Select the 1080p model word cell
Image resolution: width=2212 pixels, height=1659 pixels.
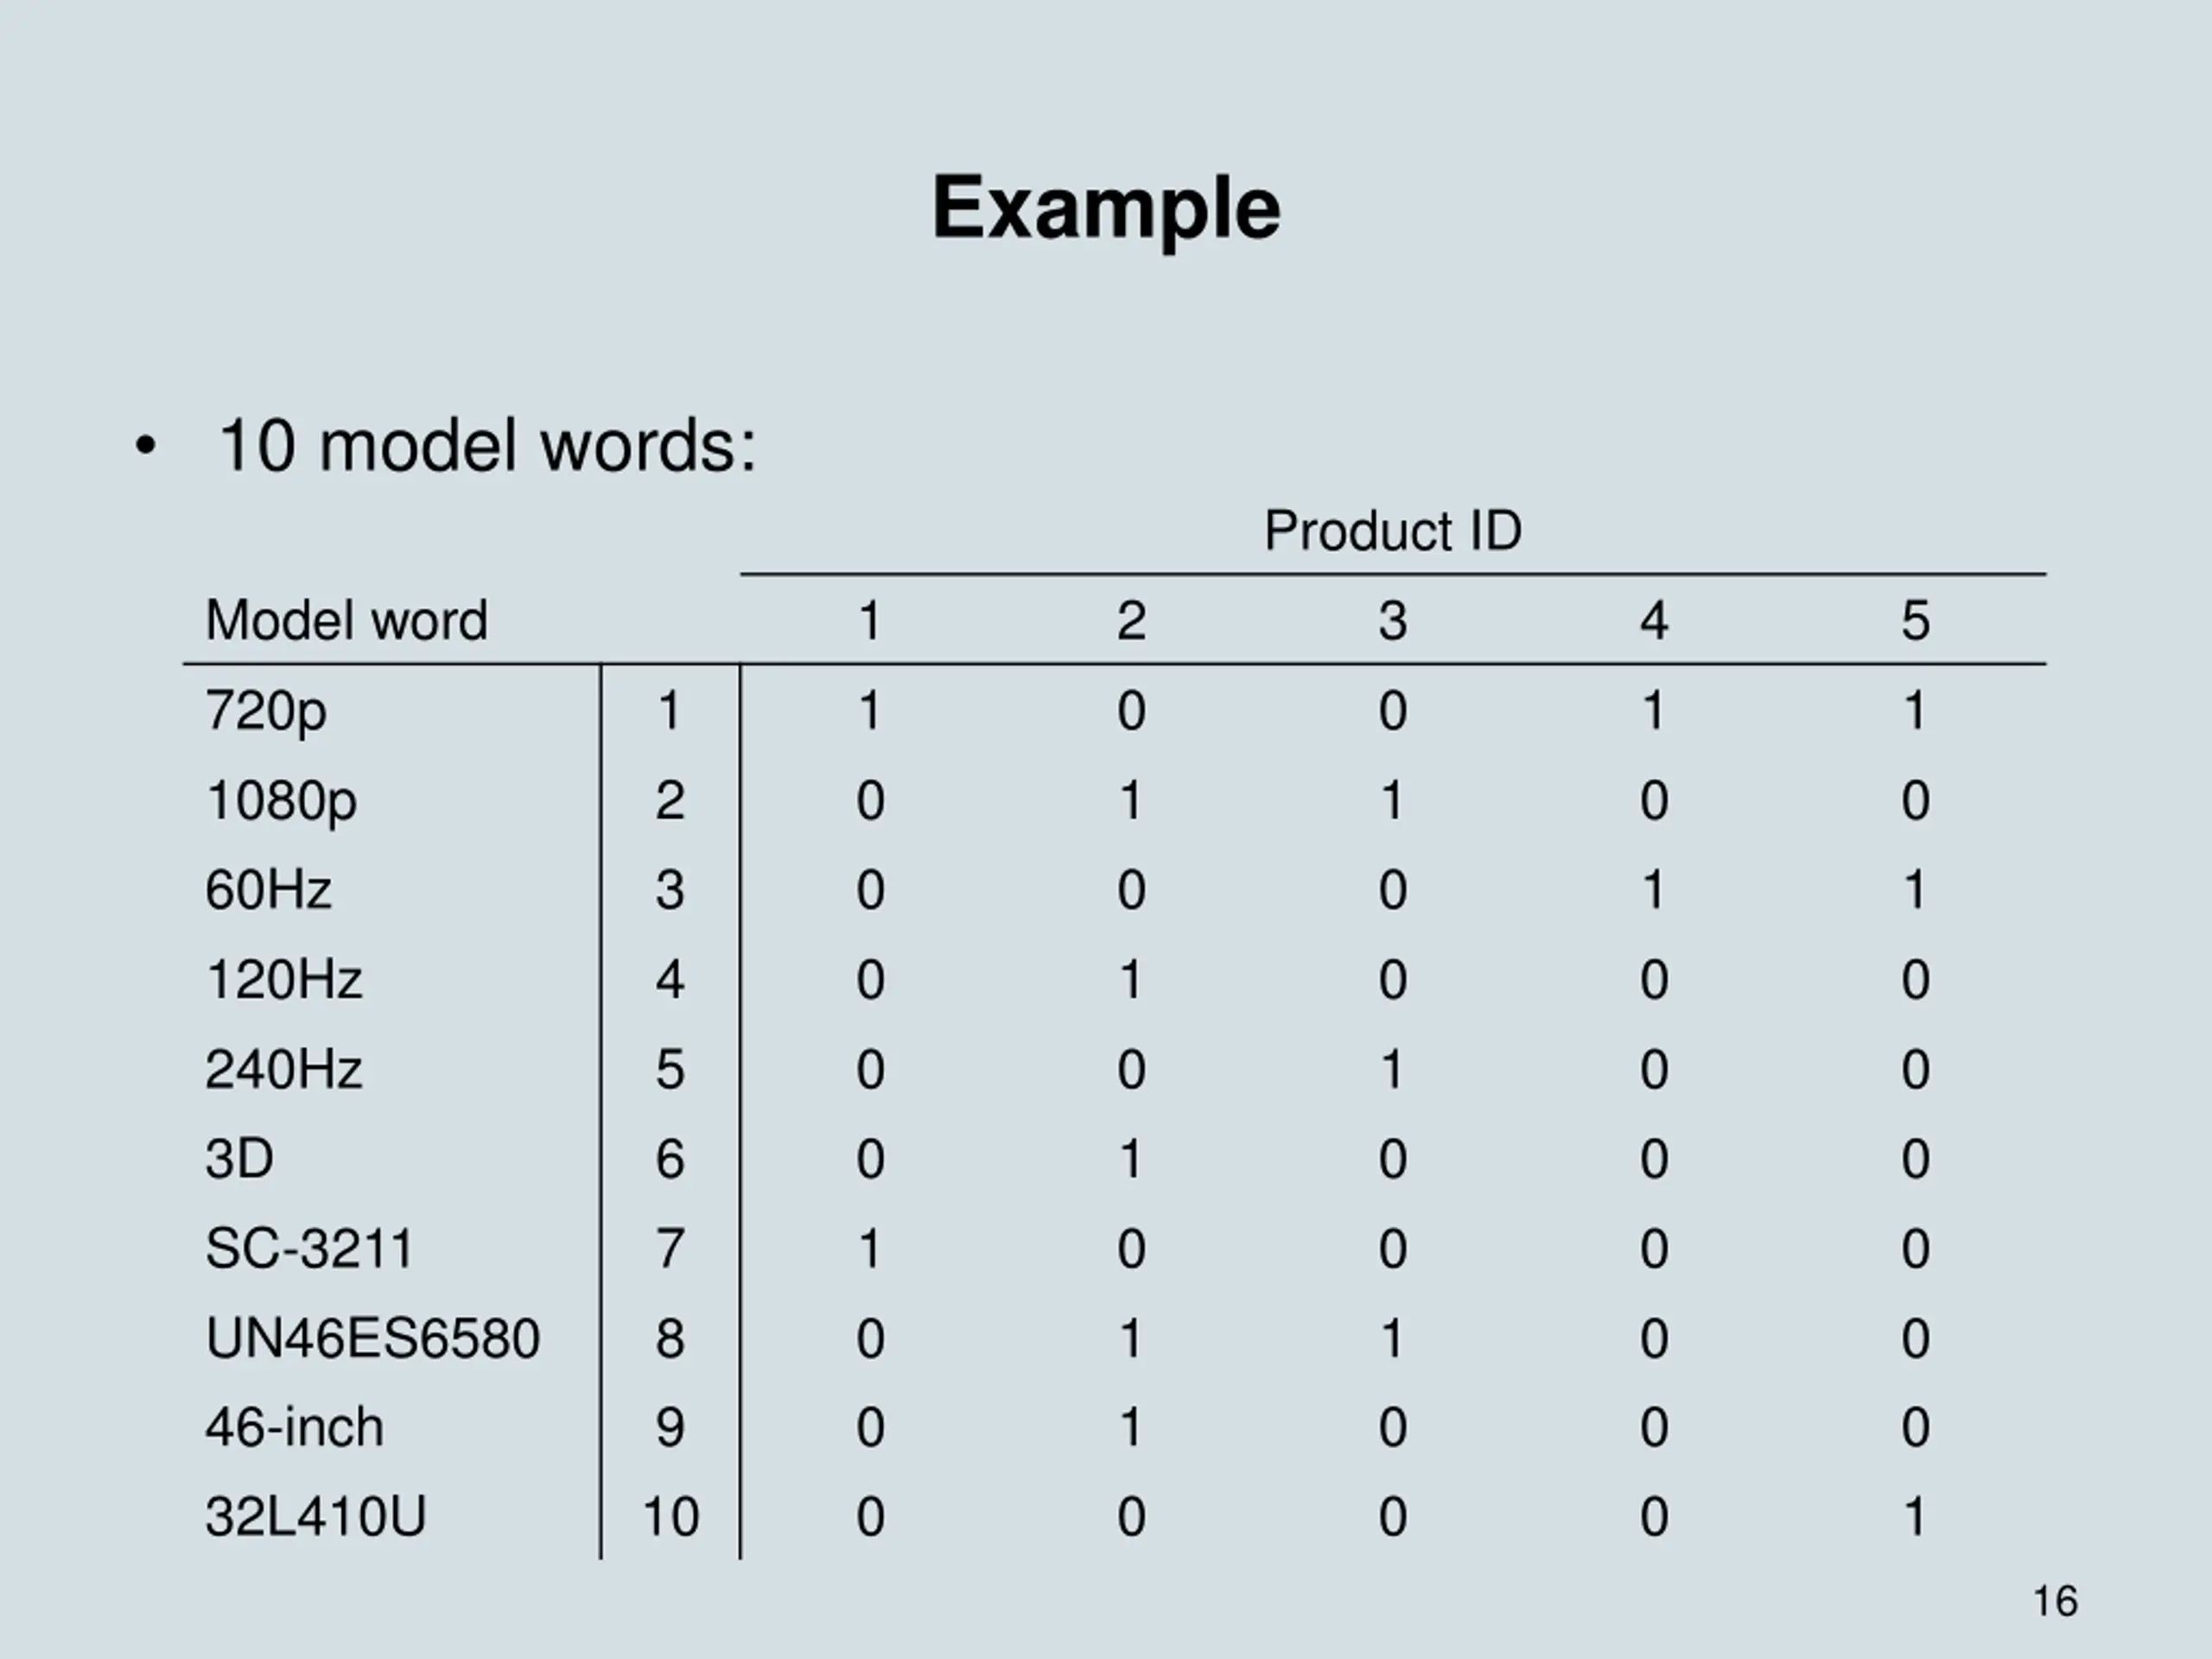tap(280, 802)
